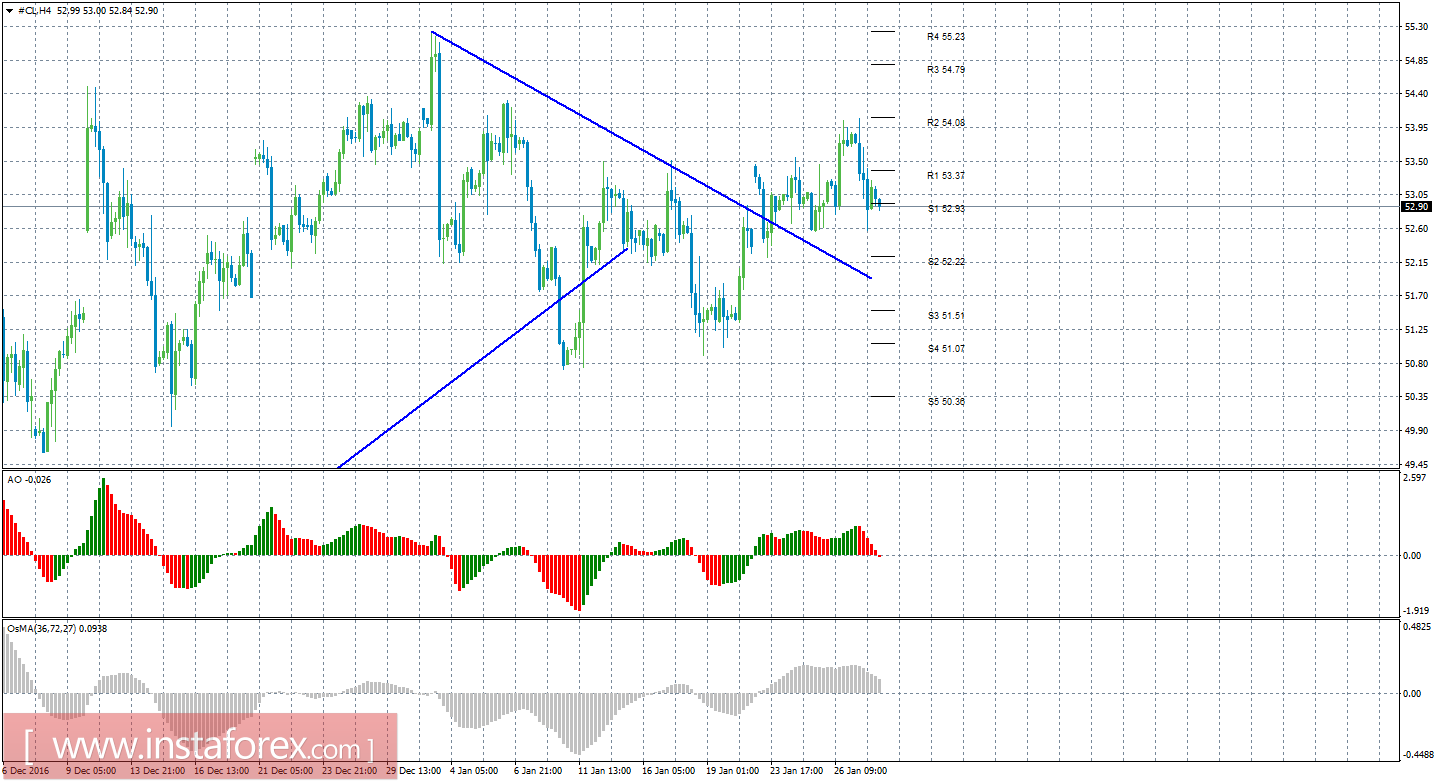Viewport: 1439px width, 782px height.
Task: Select the R3 54.79 resistance label
Action: [946, 70]
